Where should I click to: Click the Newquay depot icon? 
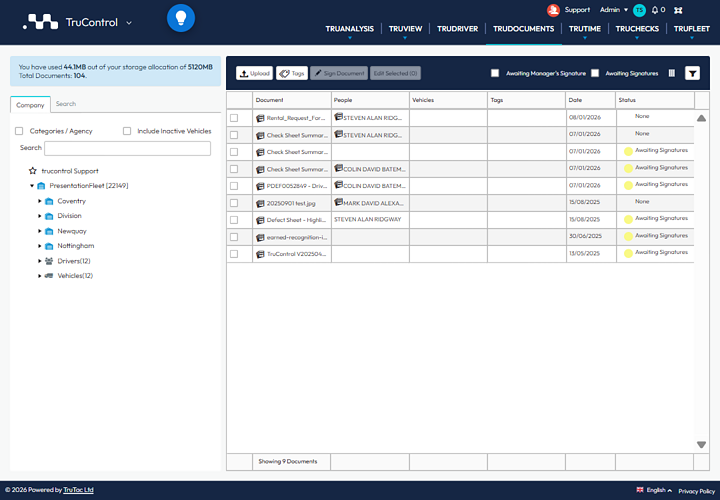tap(49, 231)
